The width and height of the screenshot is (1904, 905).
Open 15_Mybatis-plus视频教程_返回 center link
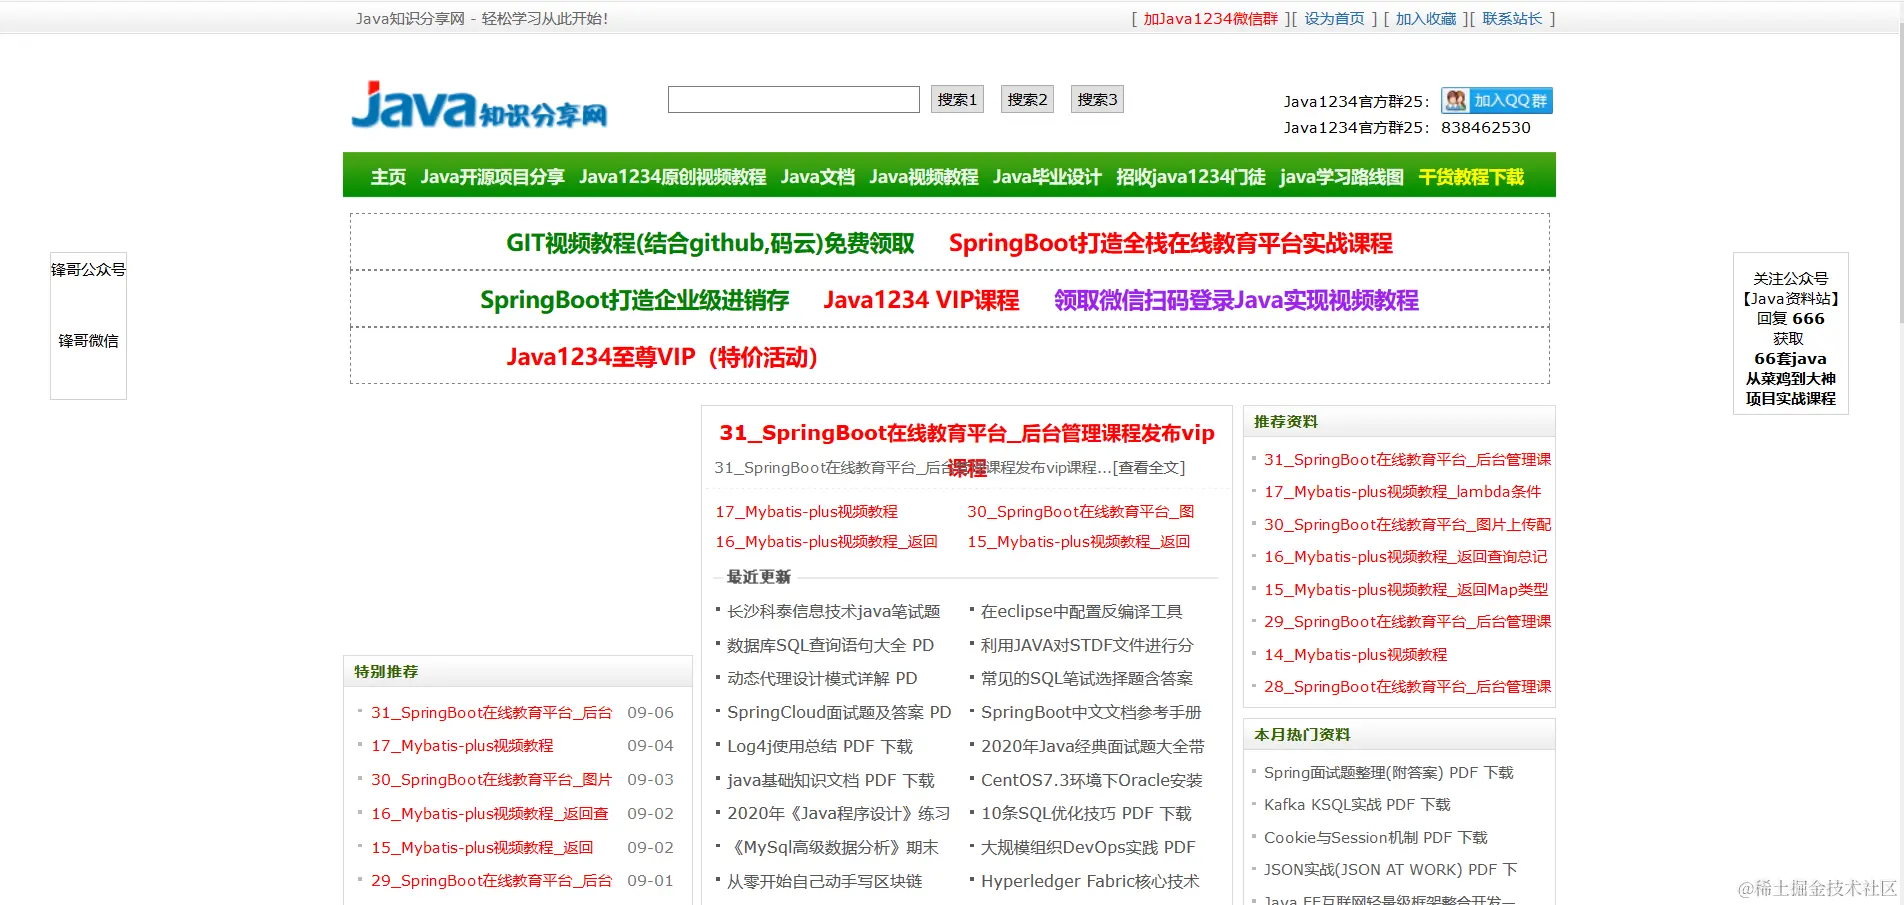click(x=1078, y=541)
